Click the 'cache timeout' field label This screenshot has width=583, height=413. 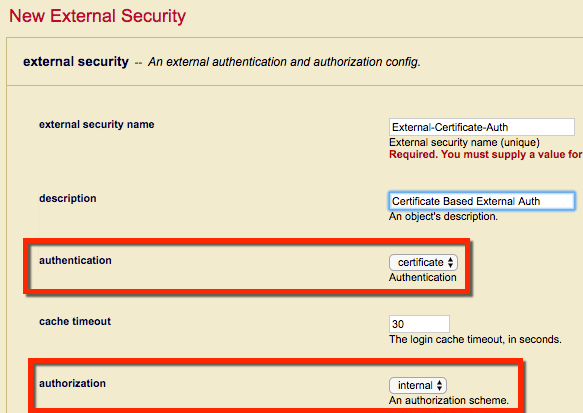[75, 321]
